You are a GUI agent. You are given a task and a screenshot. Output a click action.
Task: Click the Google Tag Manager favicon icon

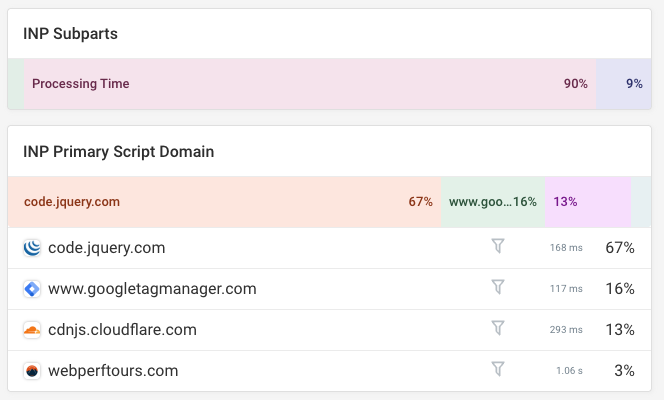tap(32, 289)
